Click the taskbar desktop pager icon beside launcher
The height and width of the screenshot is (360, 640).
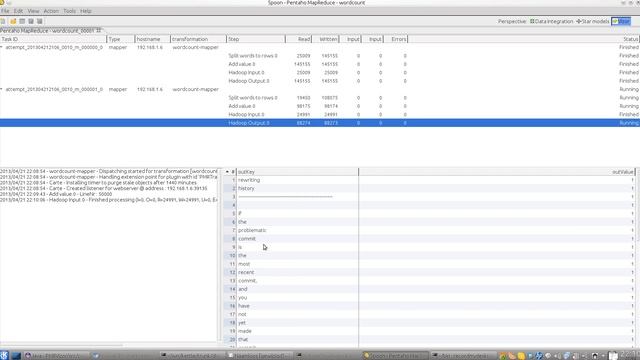tap(16, 356)
